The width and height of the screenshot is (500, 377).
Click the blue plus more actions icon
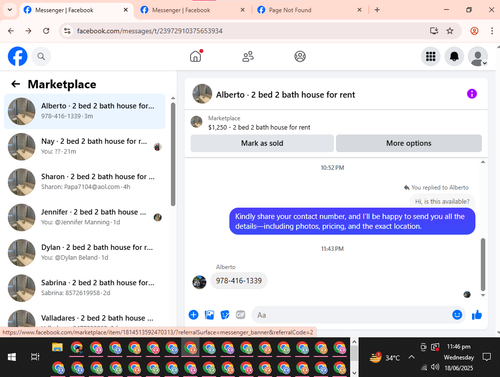coord(193,315)
